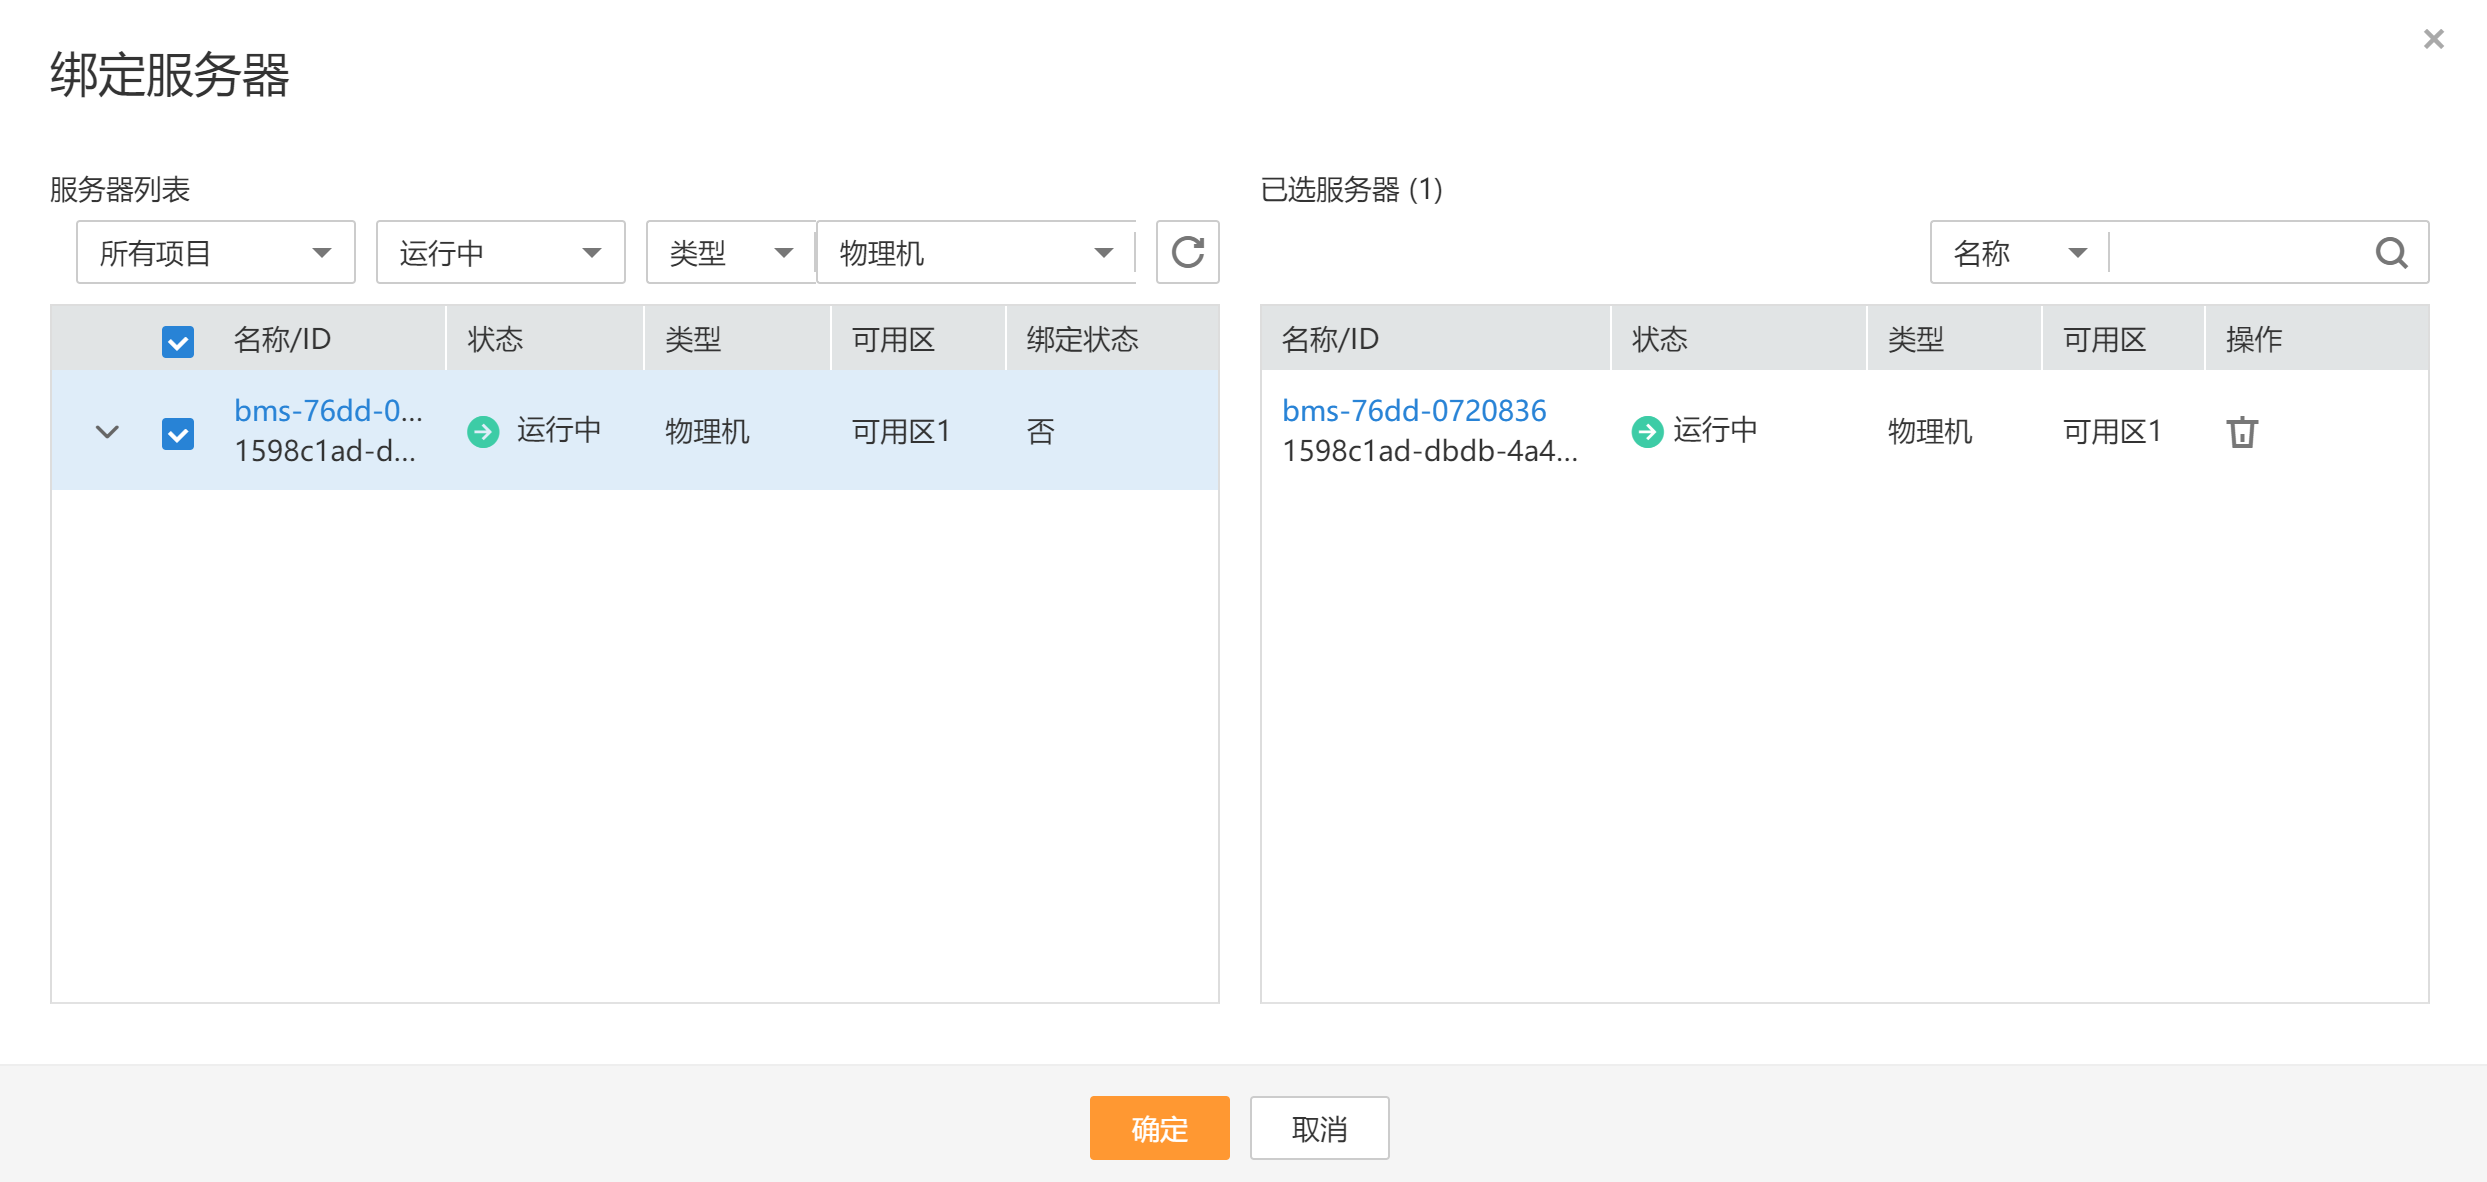
Task: Open the 类型 filter dropdown
Action: tap(731, 252)
